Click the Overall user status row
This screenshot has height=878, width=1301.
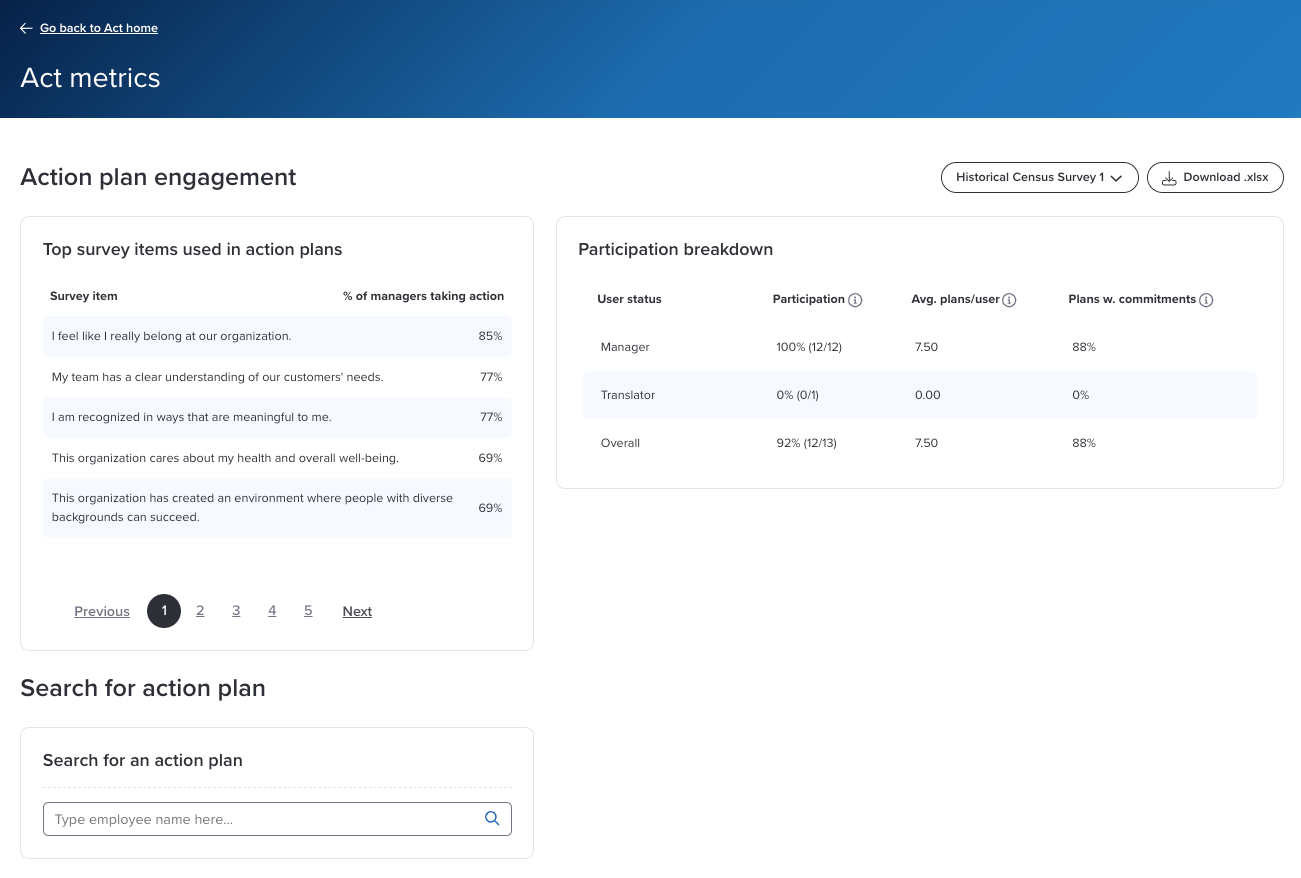click(920, 443)
